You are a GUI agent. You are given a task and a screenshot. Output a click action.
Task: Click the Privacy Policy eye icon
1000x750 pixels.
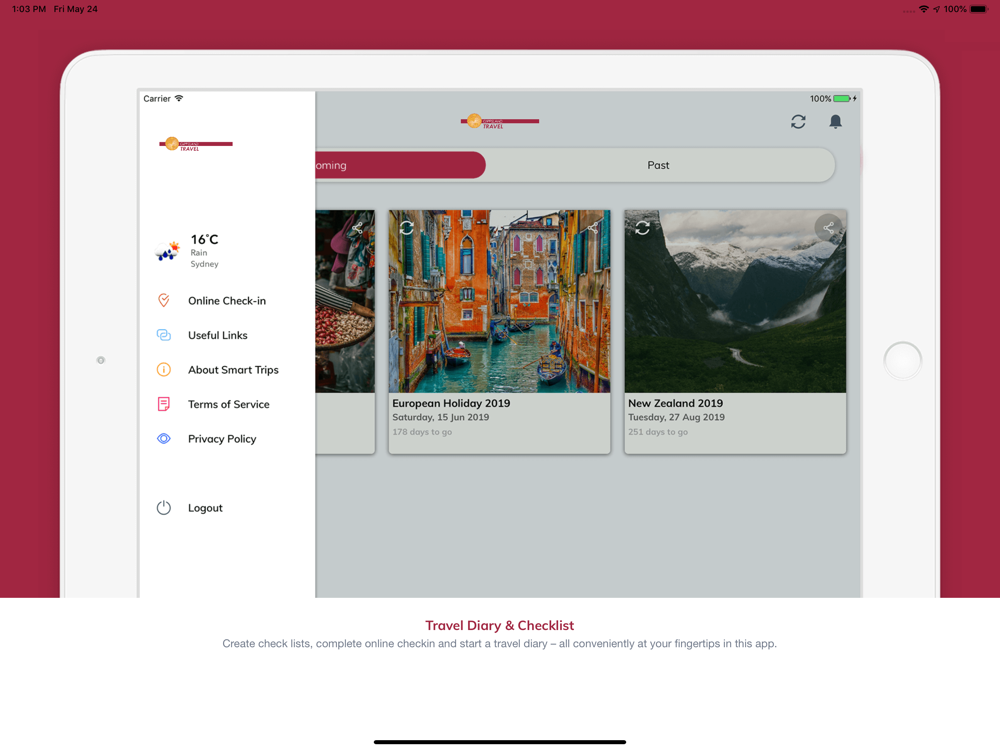click(164, 439)
